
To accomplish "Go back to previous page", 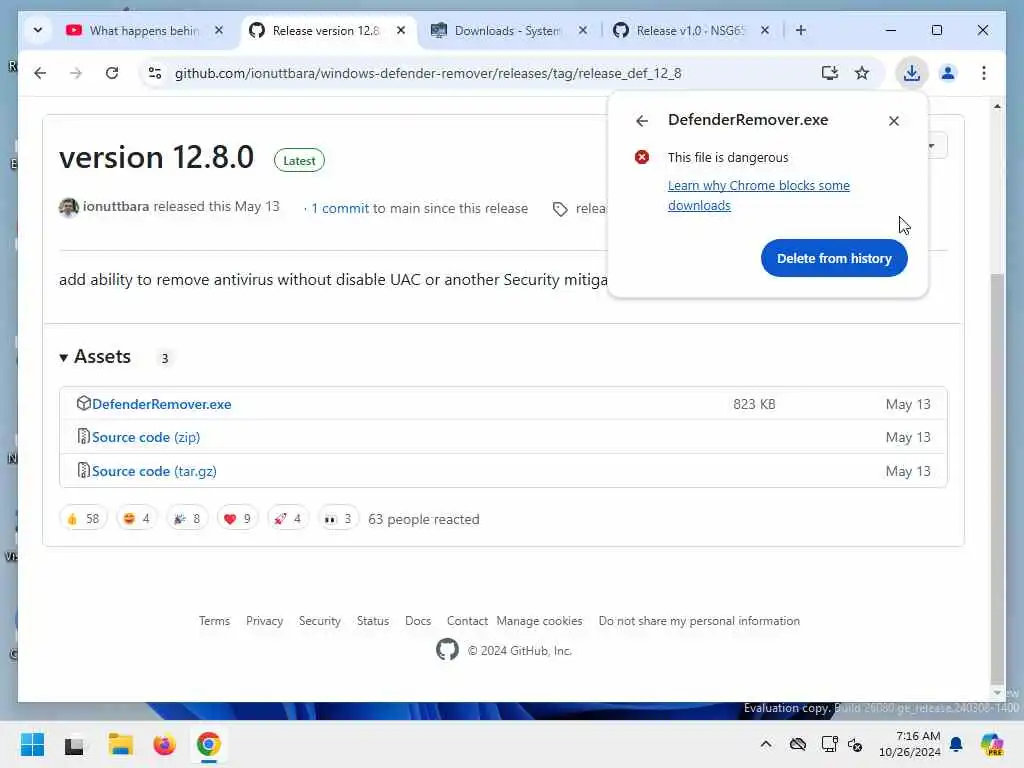I will (40, 73).
